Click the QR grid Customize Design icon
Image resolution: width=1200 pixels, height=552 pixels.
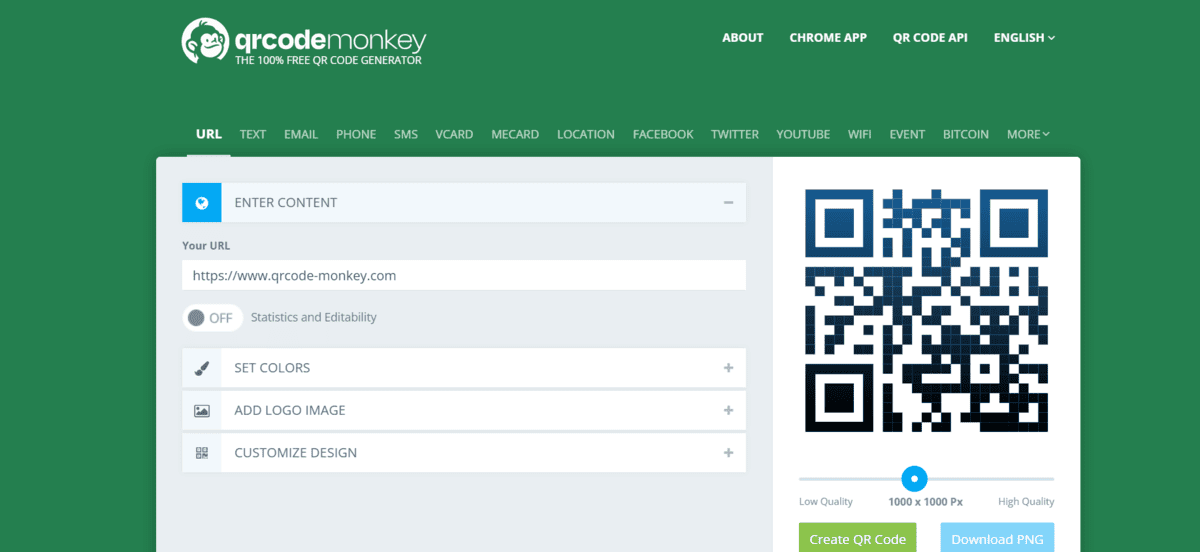(x=202, y=453)
